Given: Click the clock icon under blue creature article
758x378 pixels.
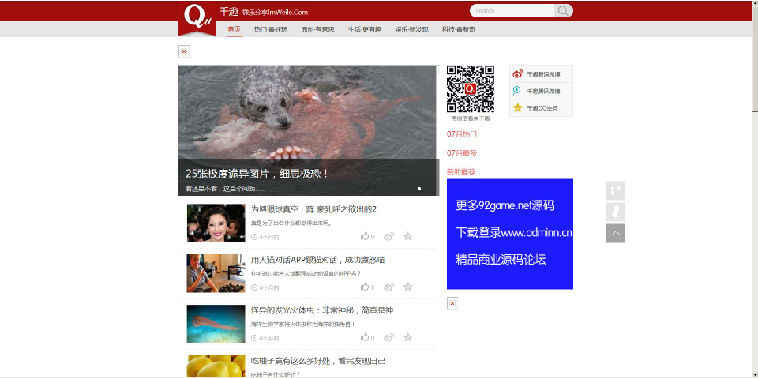Looking at the screenshot, I should click(x=254, y=338).
